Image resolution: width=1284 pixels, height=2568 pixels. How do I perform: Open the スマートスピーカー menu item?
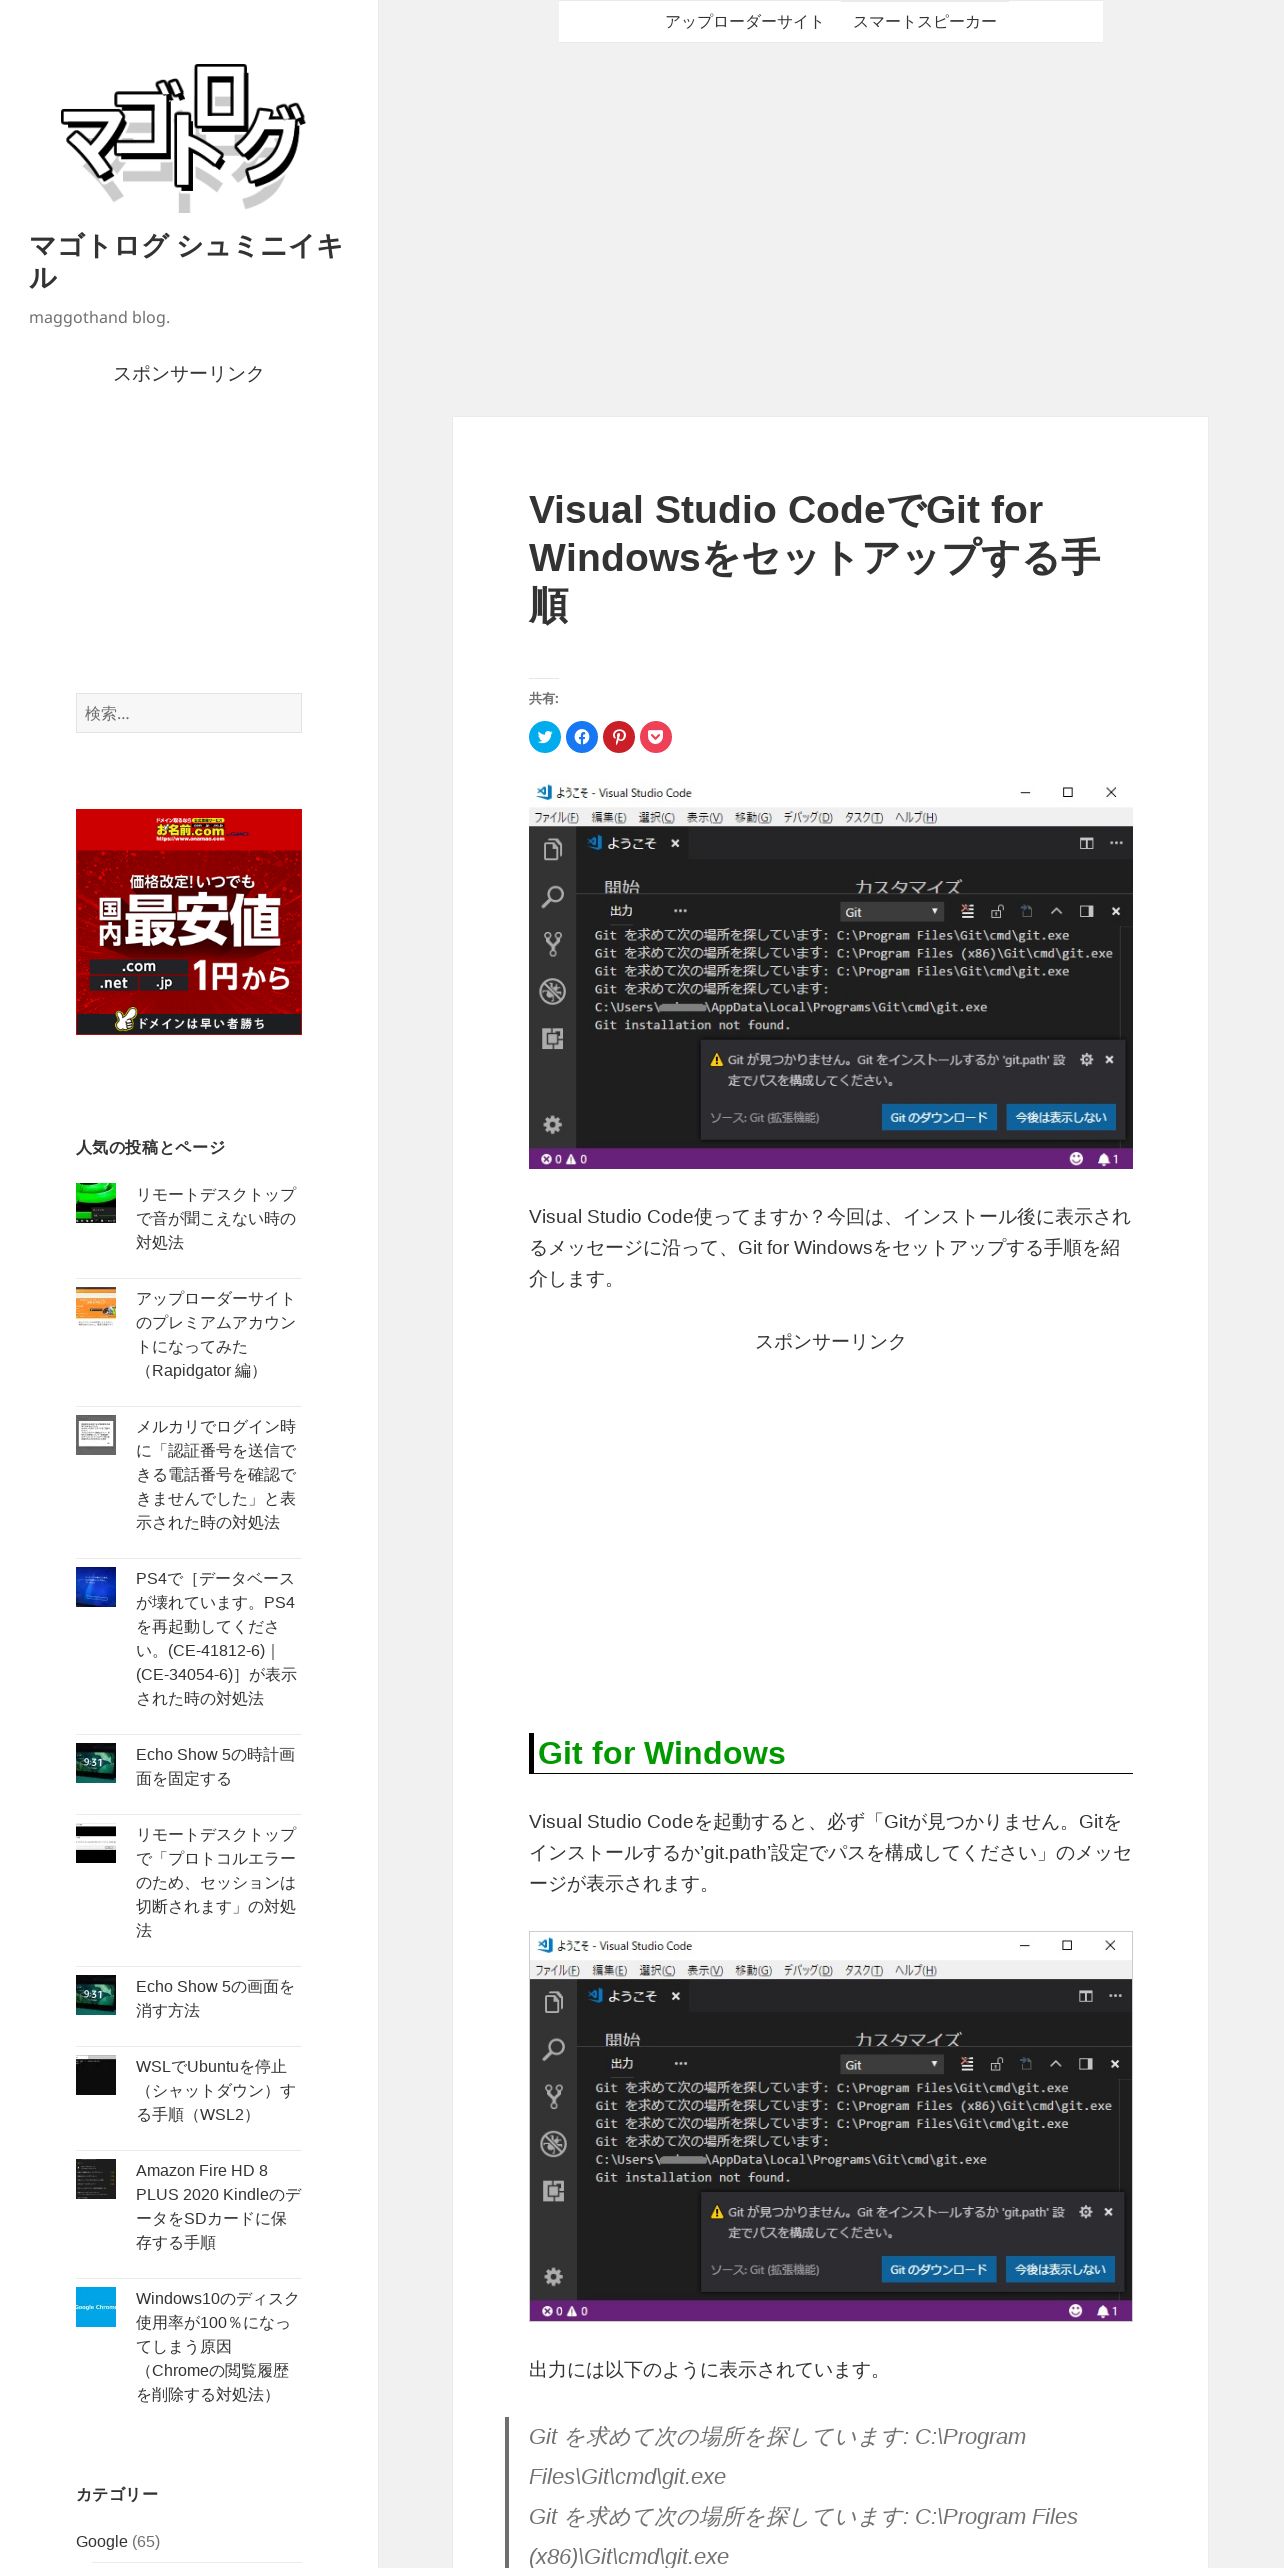point(924,22)
